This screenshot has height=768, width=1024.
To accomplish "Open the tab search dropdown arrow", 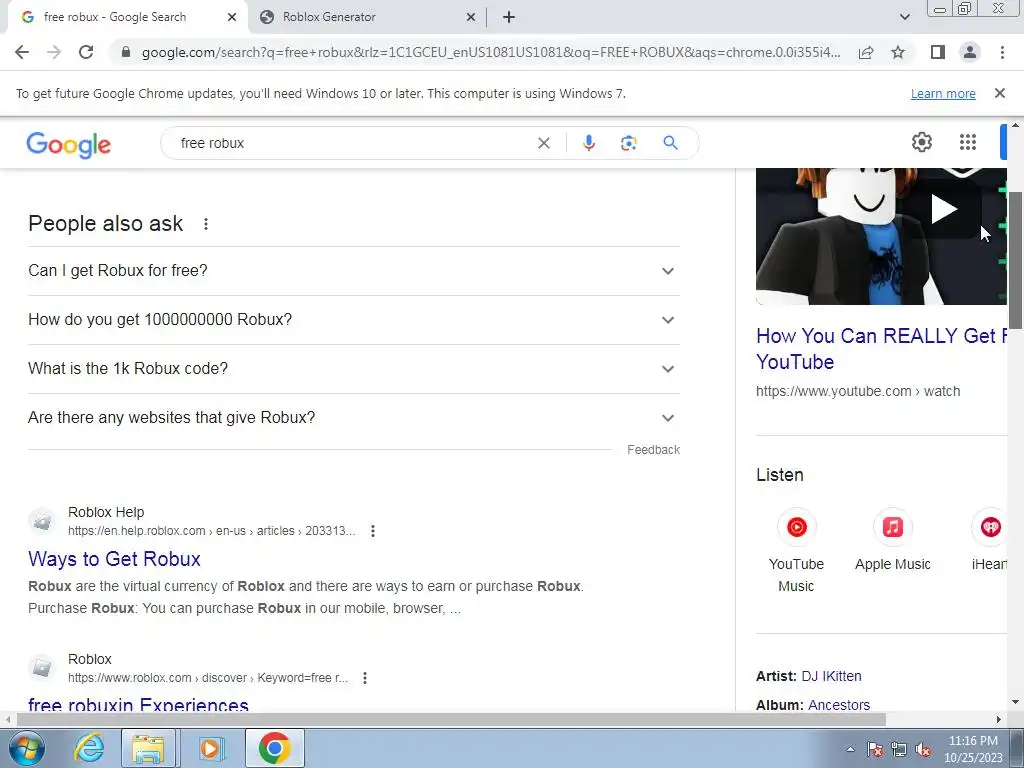I will click(x=904, y=17).
